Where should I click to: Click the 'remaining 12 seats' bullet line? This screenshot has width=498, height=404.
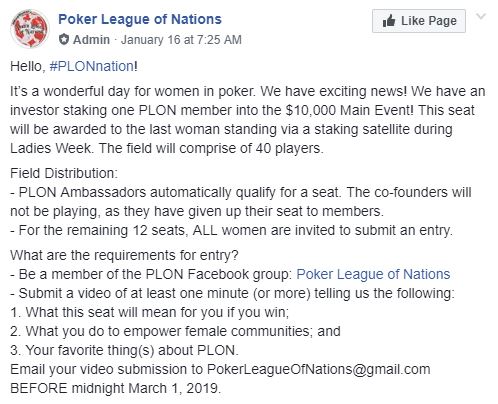[231, 230]
